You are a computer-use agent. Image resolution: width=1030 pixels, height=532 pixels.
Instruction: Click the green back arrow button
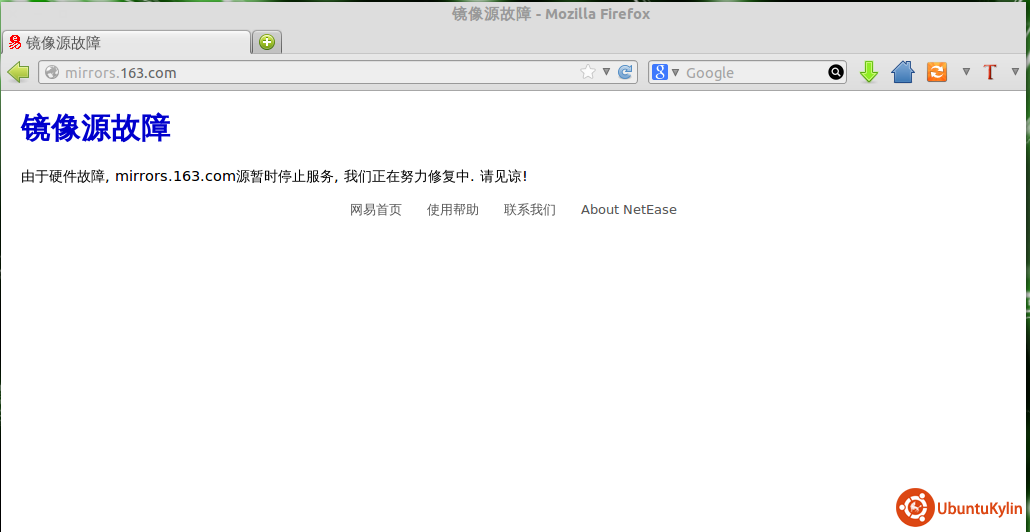click(x=18, y=72)
